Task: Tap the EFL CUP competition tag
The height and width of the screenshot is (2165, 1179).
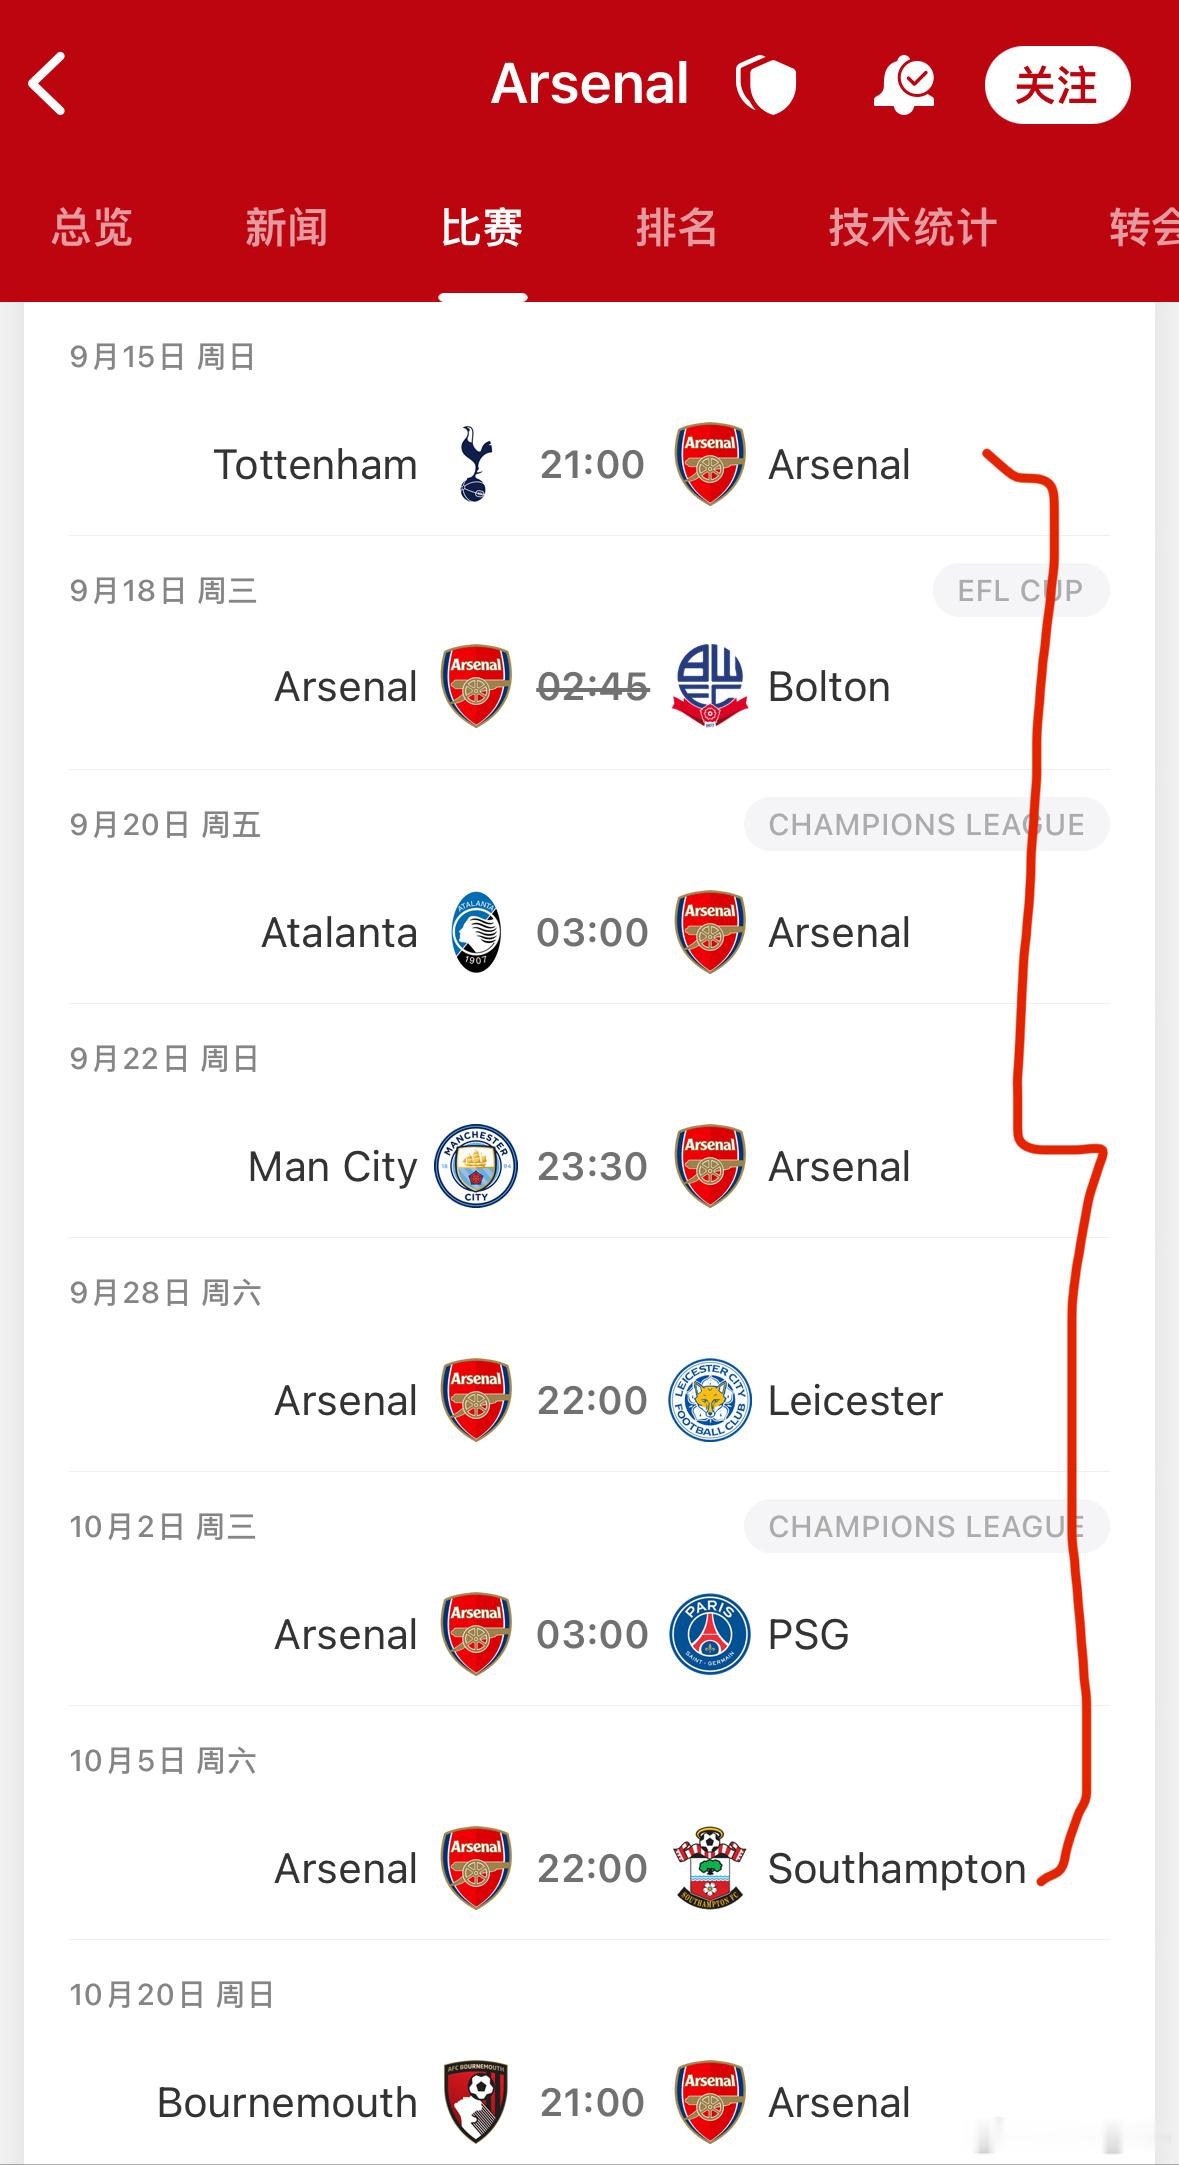Action: (1021, 590)
